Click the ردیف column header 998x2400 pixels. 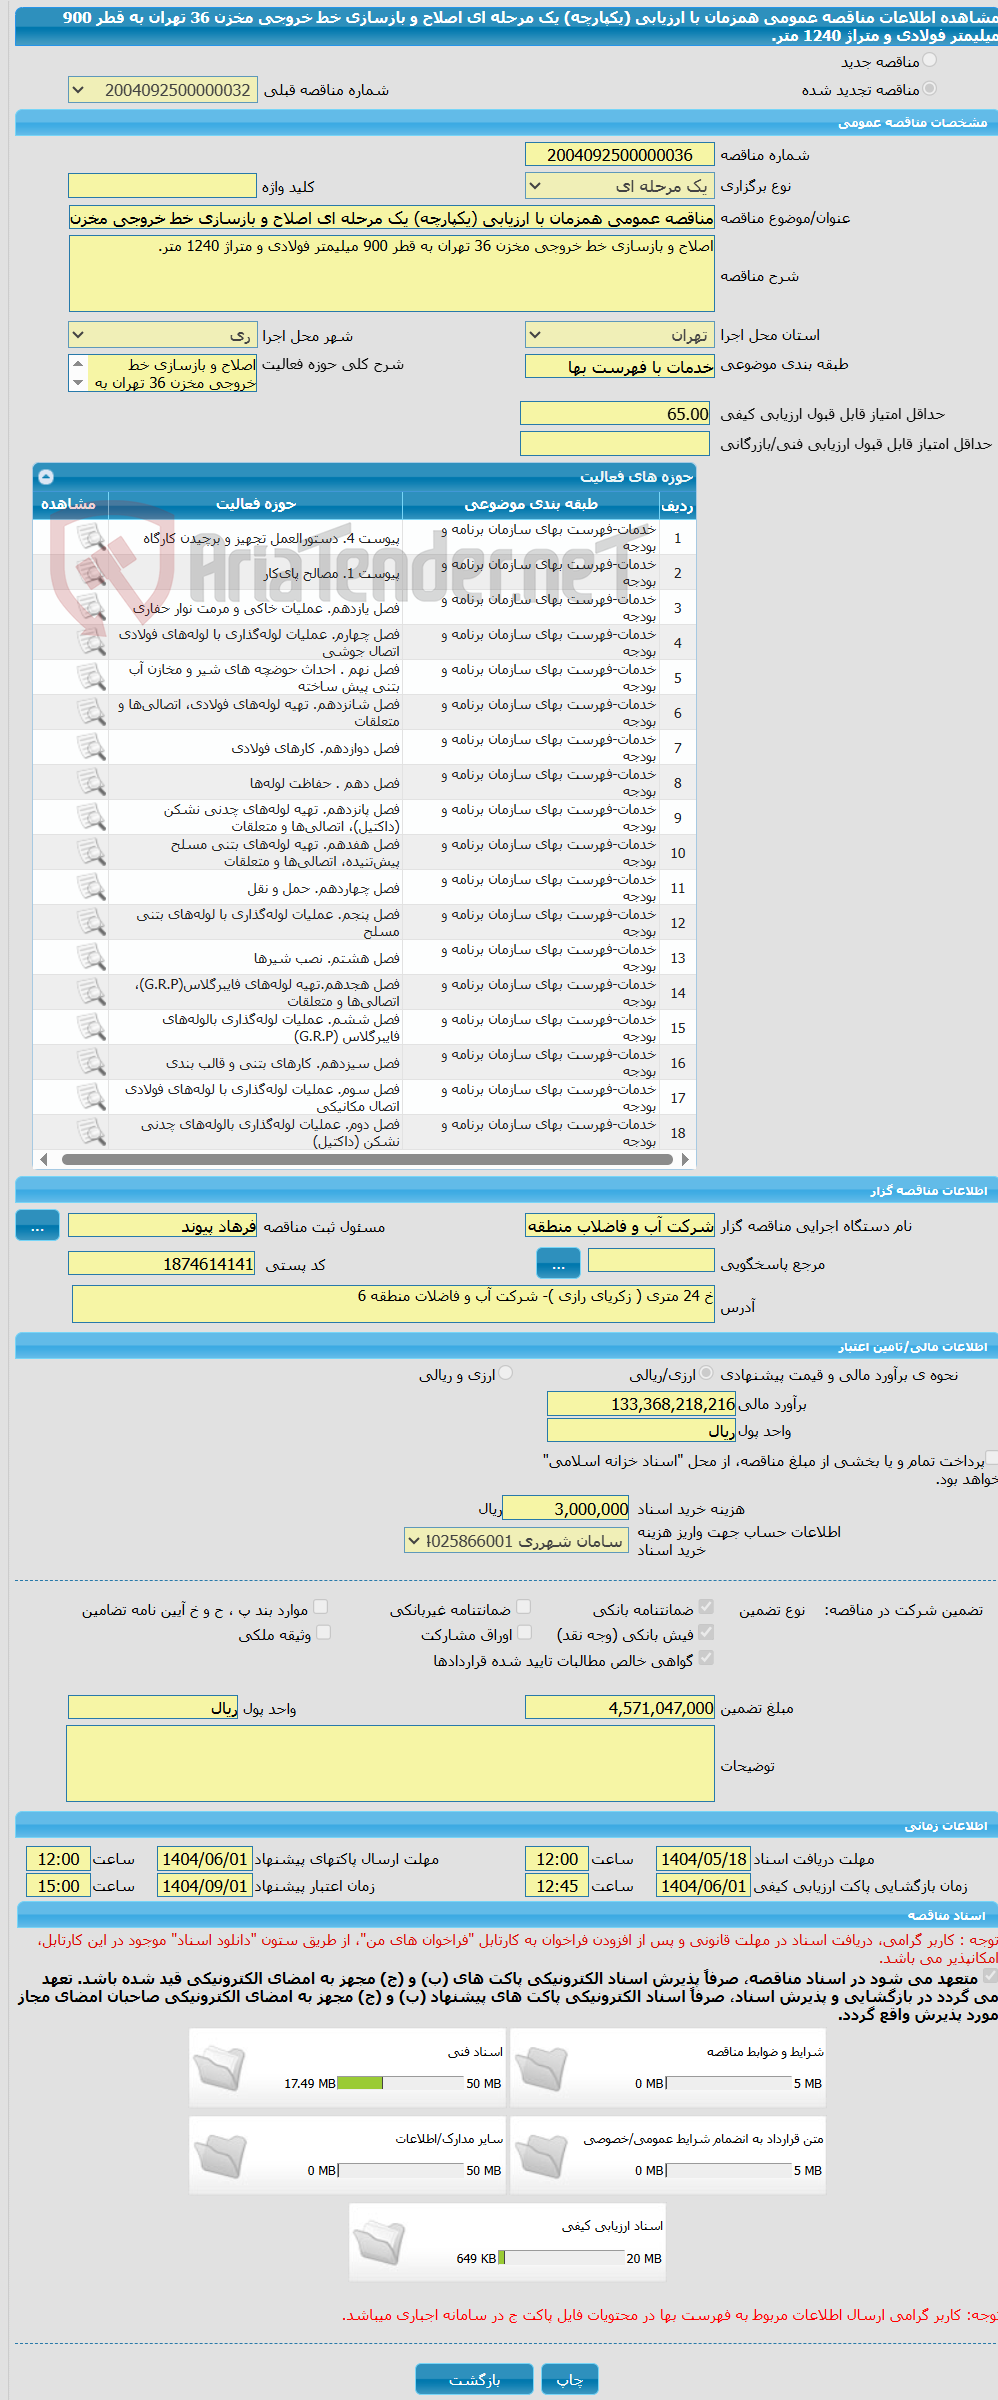(x=677, y=505)
